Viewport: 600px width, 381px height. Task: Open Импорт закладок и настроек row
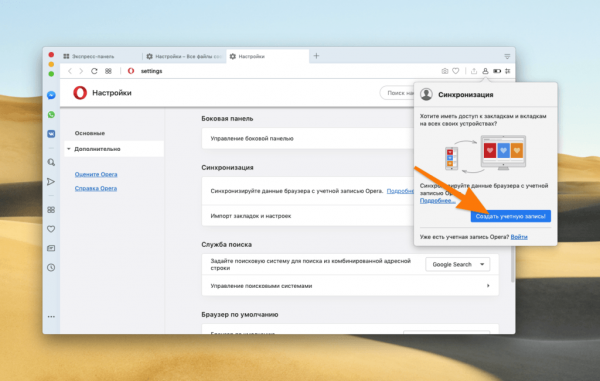308,216
